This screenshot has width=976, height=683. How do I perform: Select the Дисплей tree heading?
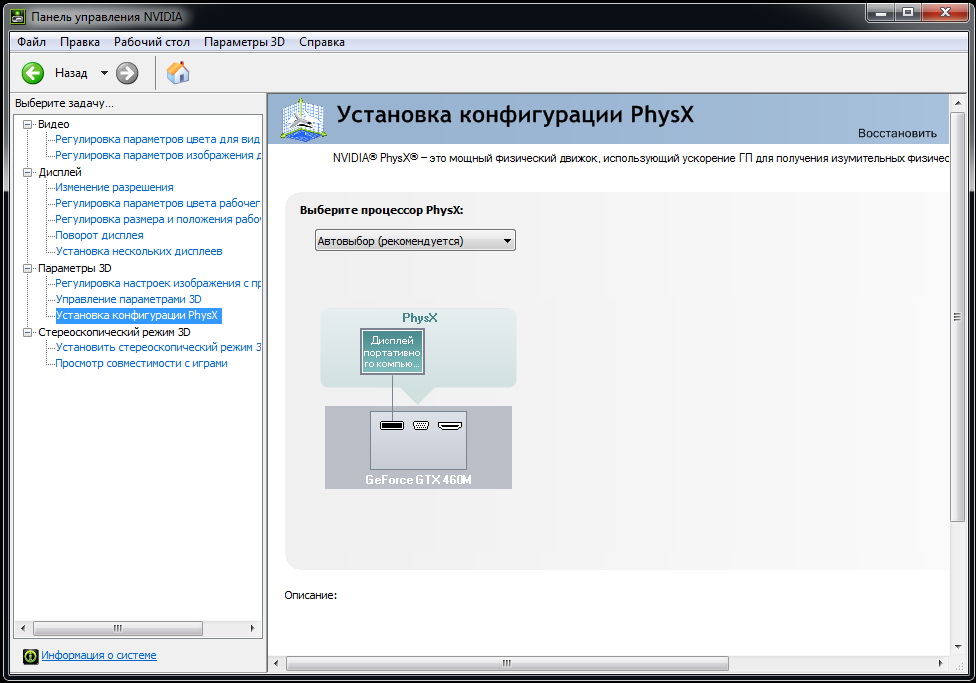tap(60, 172)
